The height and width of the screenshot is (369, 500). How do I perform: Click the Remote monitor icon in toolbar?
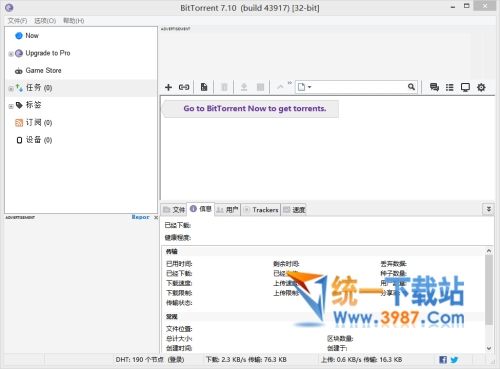tap(465, 87)
